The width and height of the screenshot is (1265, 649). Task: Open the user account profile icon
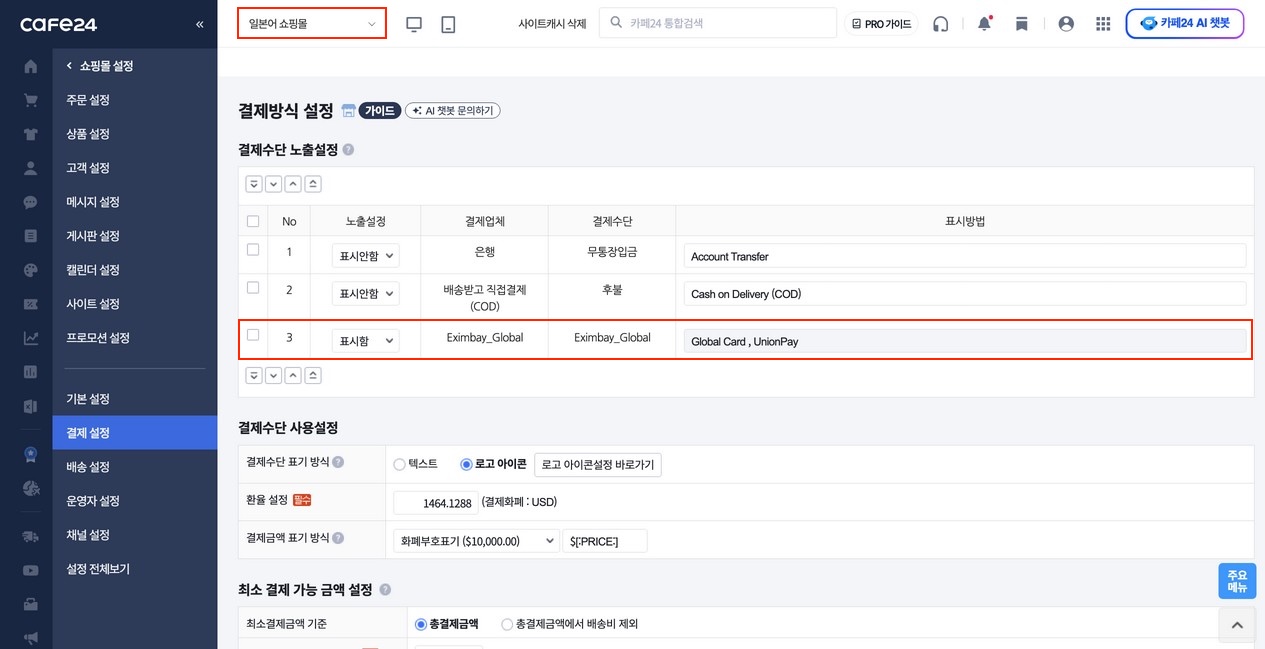coord(1066,24)
